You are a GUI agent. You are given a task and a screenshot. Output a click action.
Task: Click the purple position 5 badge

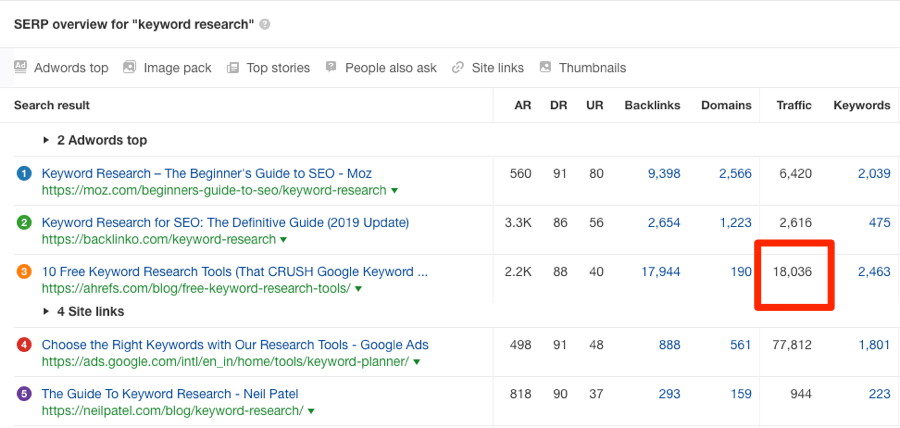point(24,395)
